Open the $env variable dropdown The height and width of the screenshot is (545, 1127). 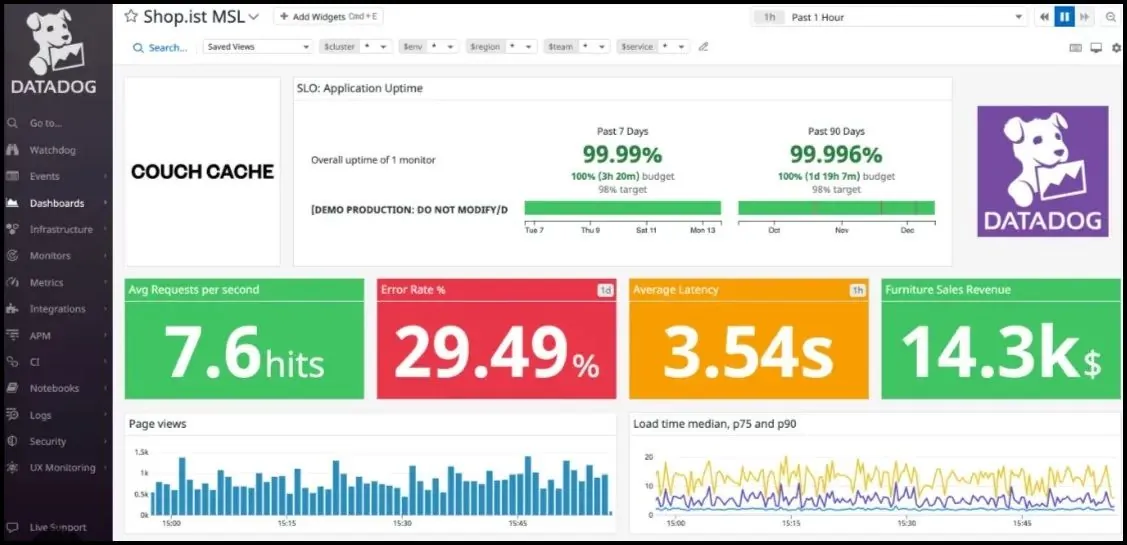click(x=429, y=47)
